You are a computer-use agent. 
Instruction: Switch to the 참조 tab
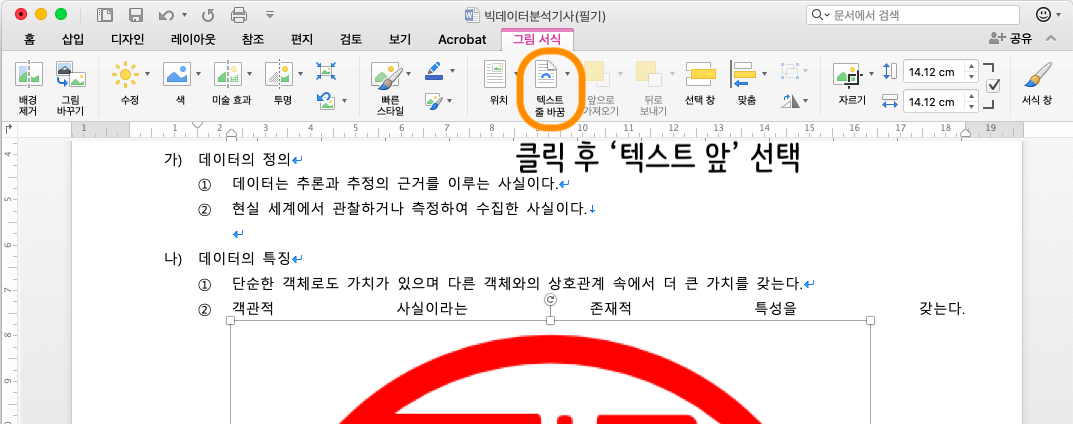point(253,39)
